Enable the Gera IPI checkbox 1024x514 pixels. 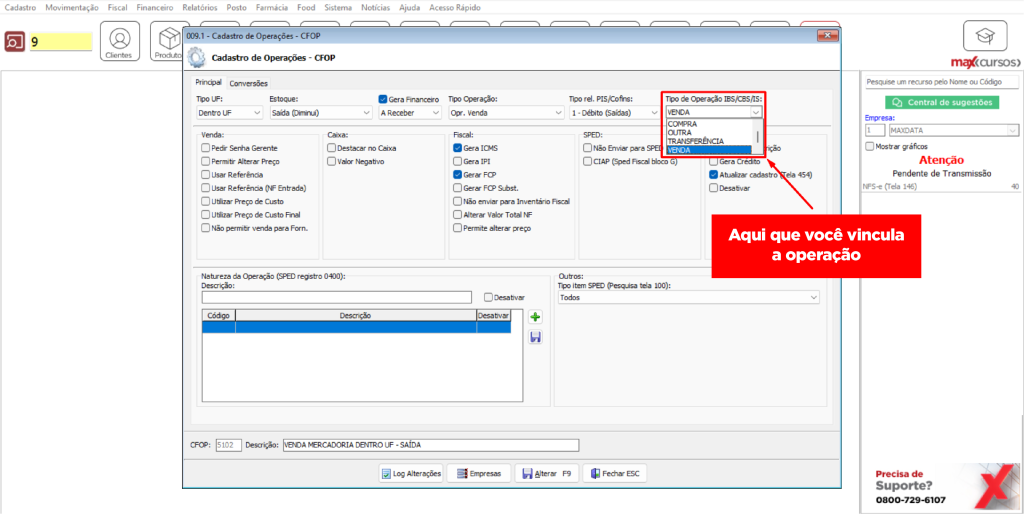point(458,160)
